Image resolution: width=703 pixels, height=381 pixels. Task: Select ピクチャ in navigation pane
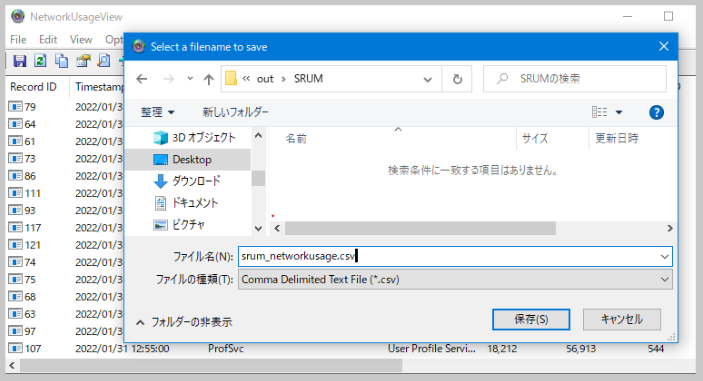click(179, 225)
